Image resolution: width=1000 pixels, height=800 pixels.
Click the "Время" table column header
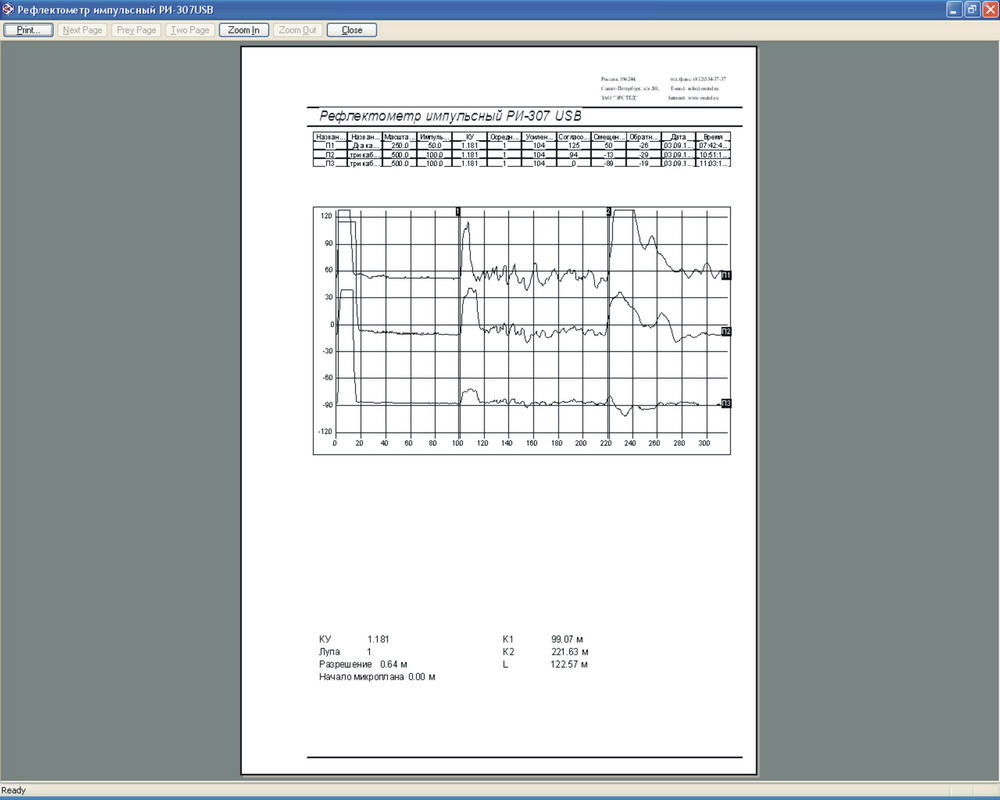coord(713,137)
